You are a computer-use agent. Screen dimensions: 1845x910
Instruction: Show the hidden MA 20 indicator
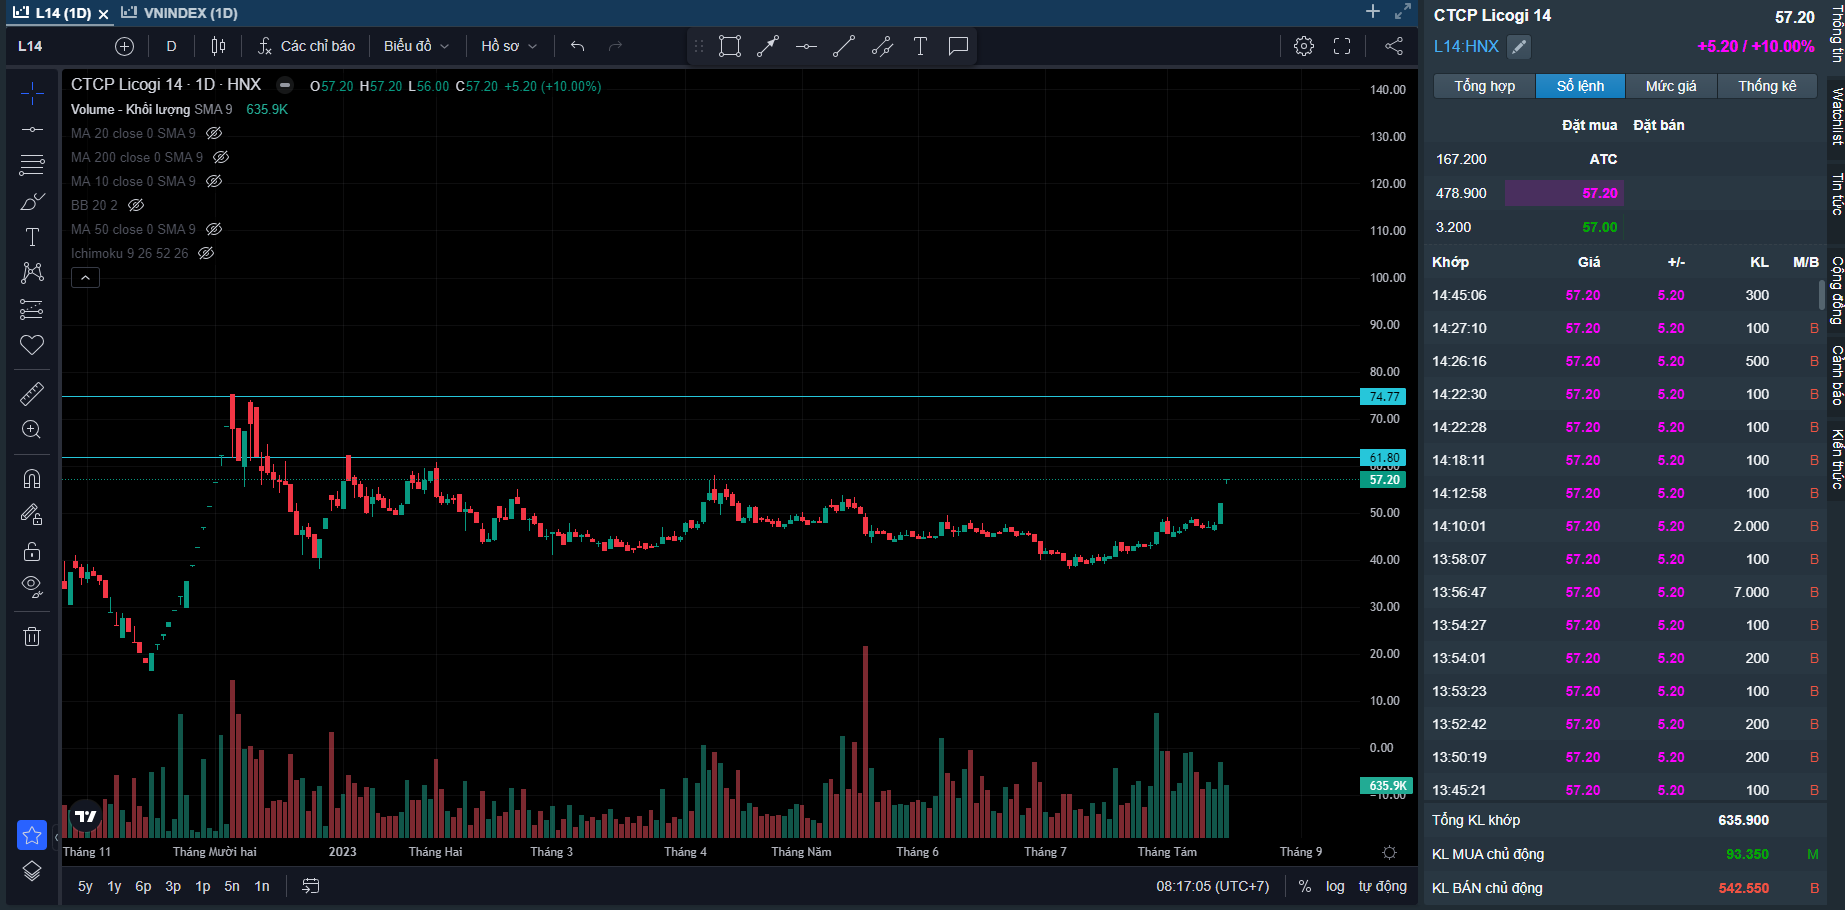click(214, 133)
